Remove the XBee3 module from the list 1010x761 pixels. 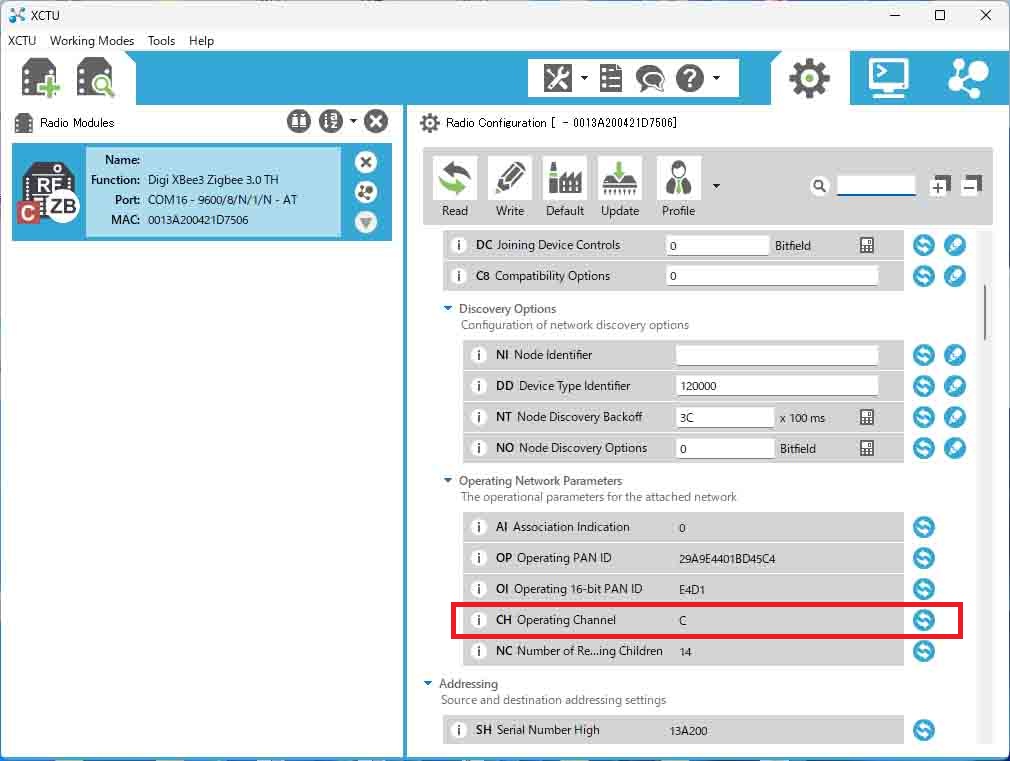coord(366,162)
